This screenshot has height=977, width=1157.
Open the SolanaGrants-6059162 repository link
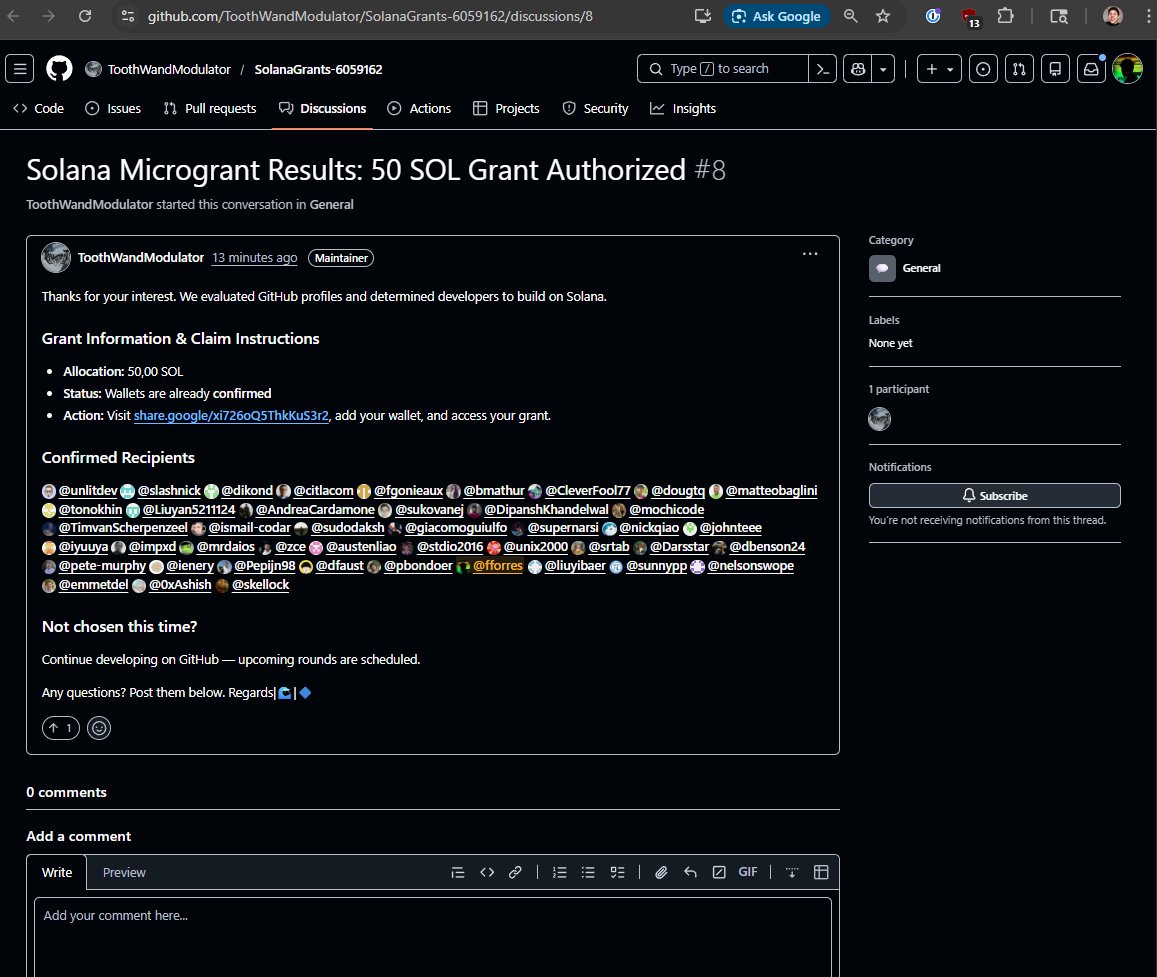(318, 69)
